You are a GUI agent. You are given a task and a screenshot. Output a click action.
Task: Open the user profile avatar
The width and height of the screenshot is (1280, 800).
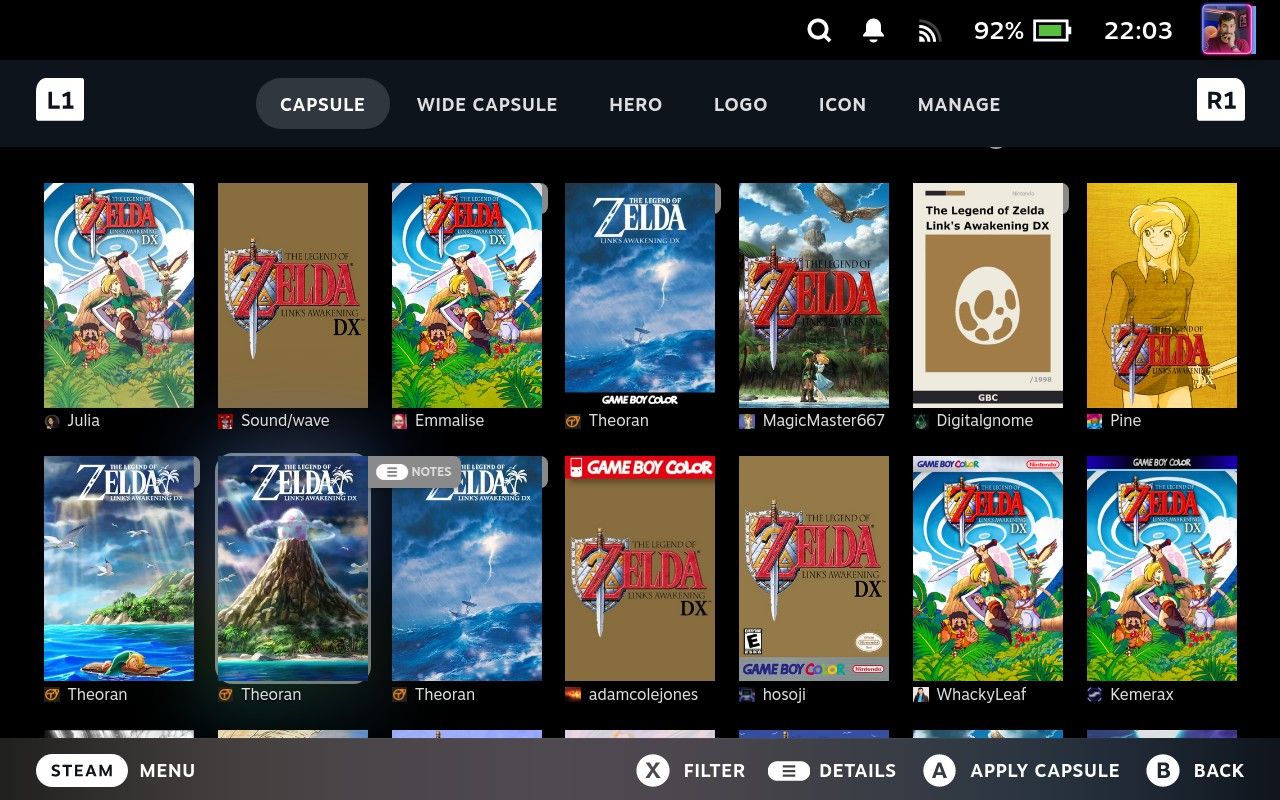tap(1227, 30)
